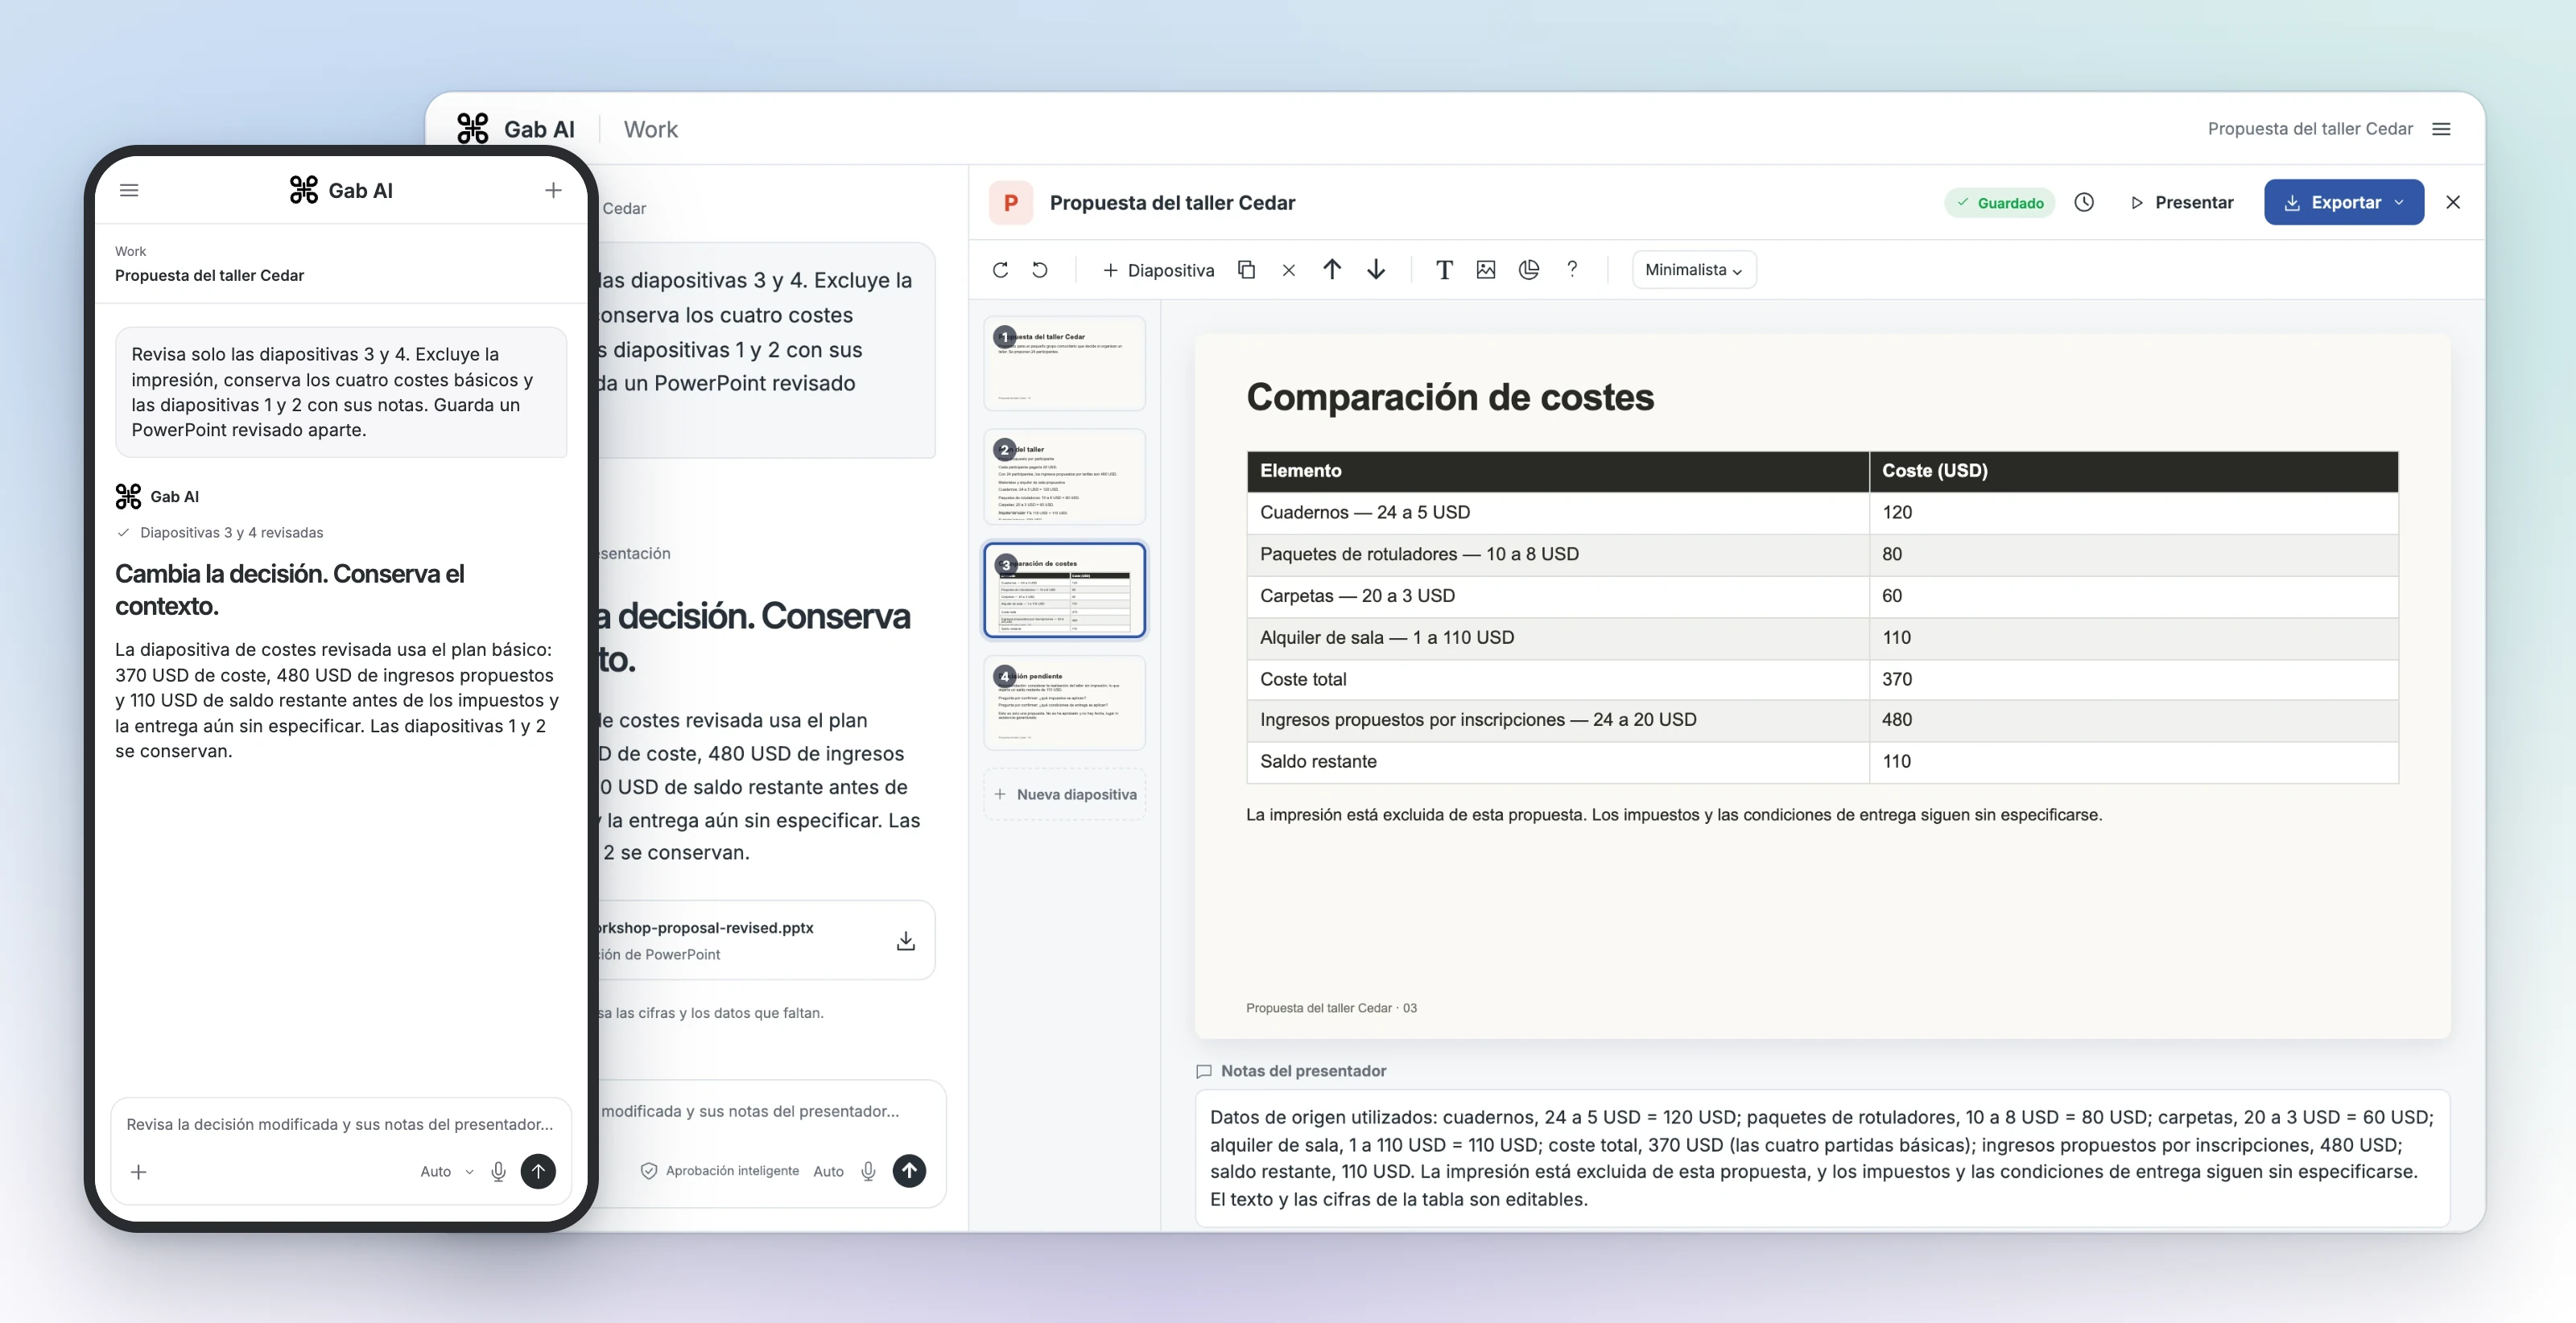Click the Coste total table cell

pos(1557,679)
